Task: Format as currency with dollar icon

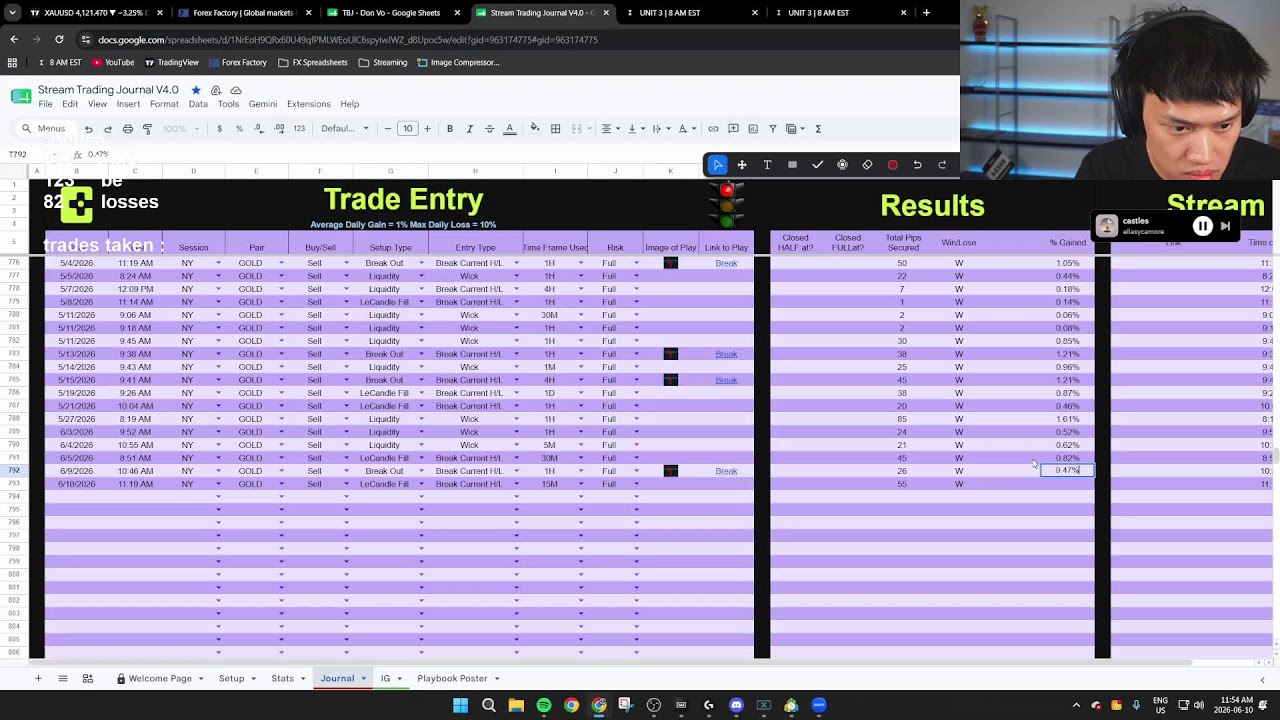Action: click(219, 129)
